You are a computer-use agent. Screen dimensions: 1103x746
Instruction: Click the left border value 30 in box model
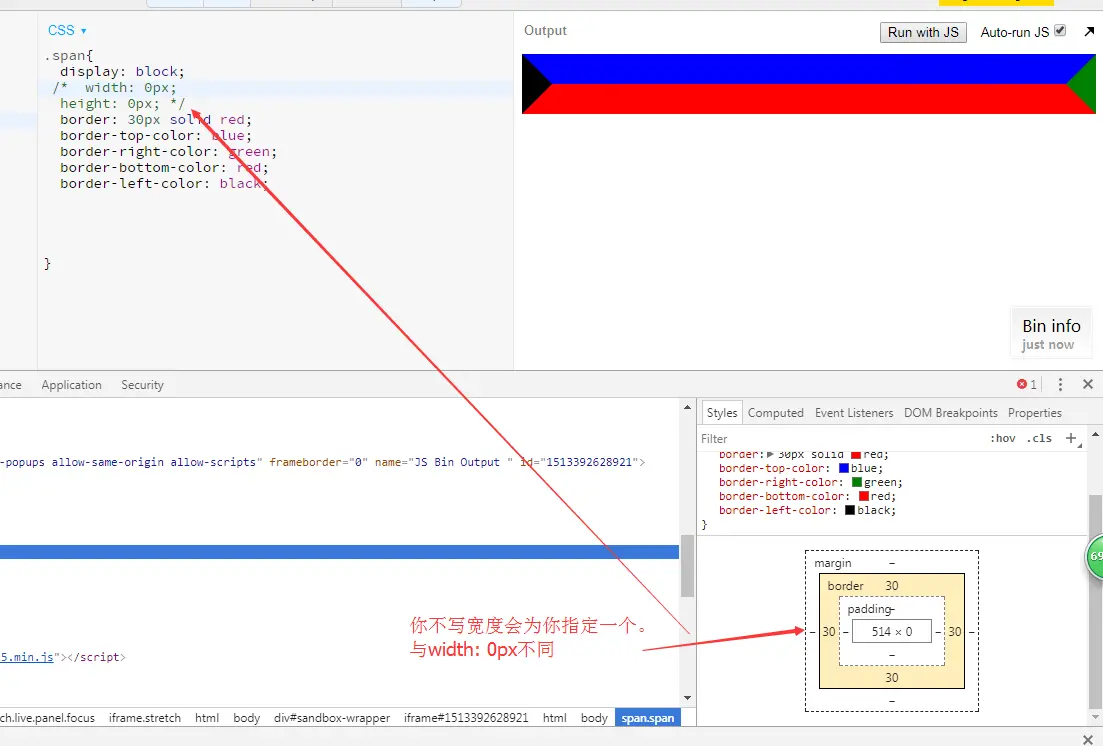click(x=829, y=631)
